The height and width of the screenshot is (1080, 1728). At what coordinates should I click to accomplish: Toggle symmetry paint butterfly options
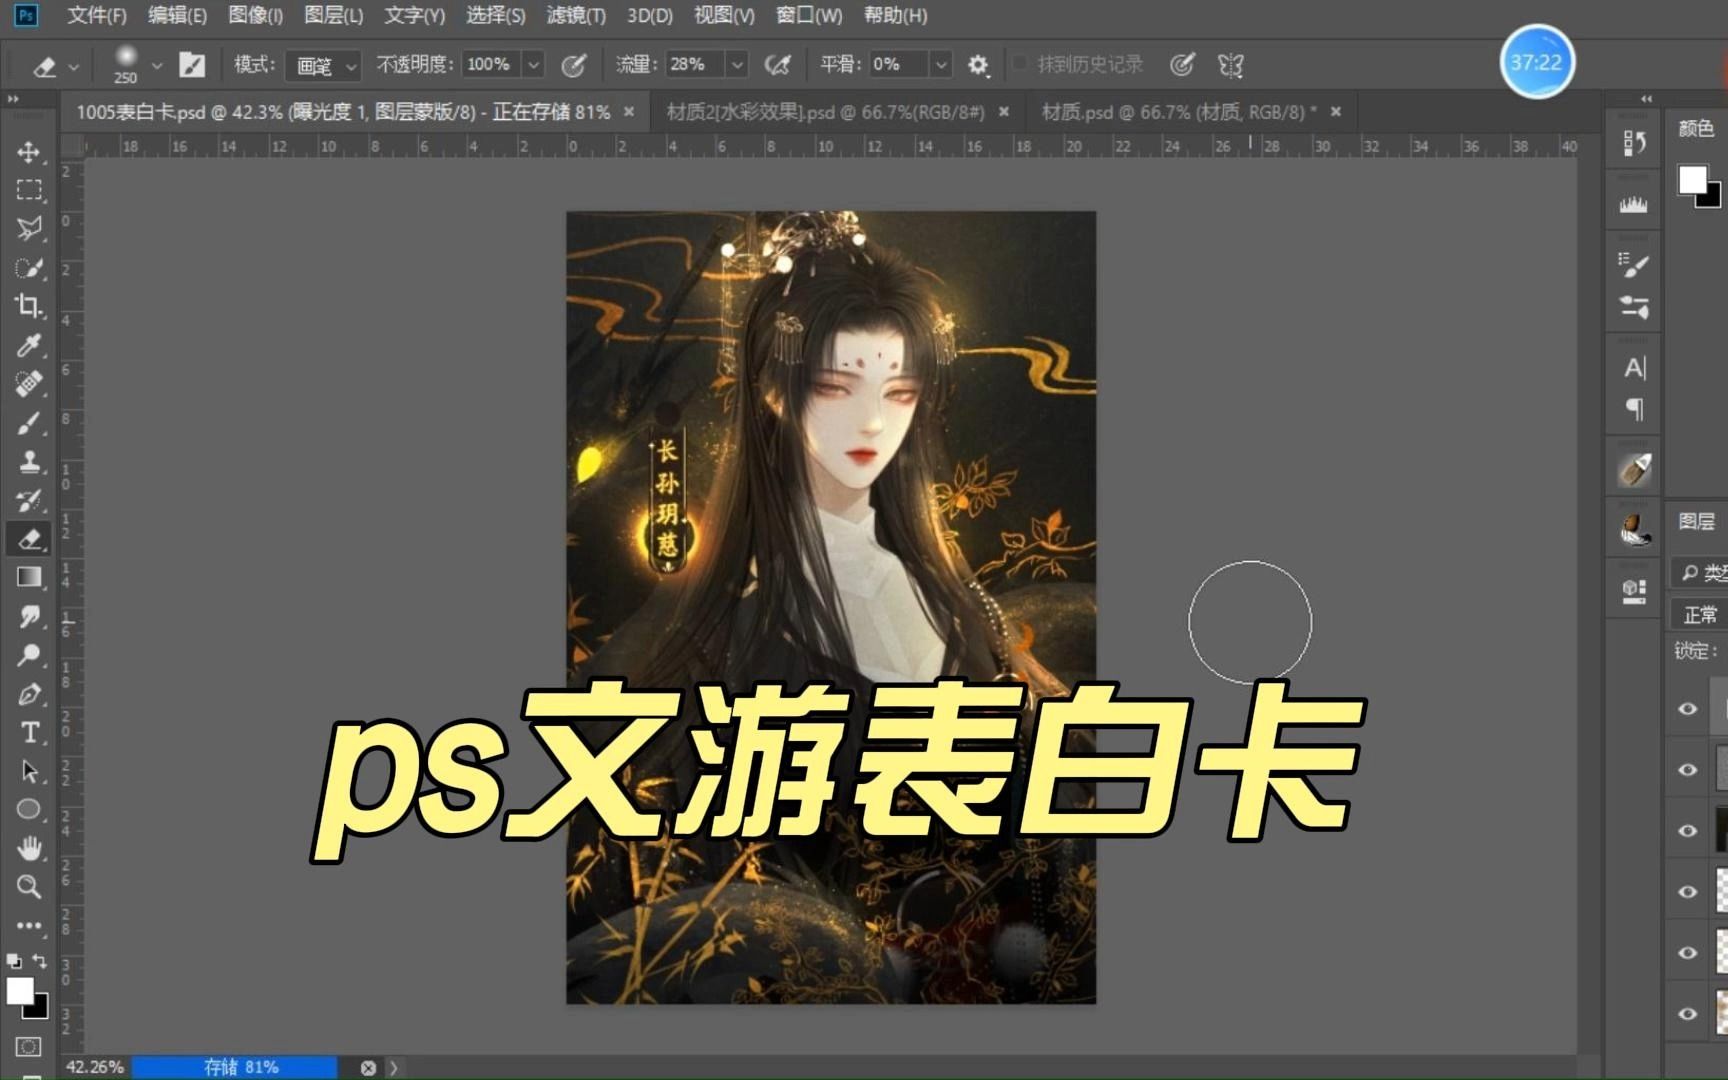pos(1231,66)
